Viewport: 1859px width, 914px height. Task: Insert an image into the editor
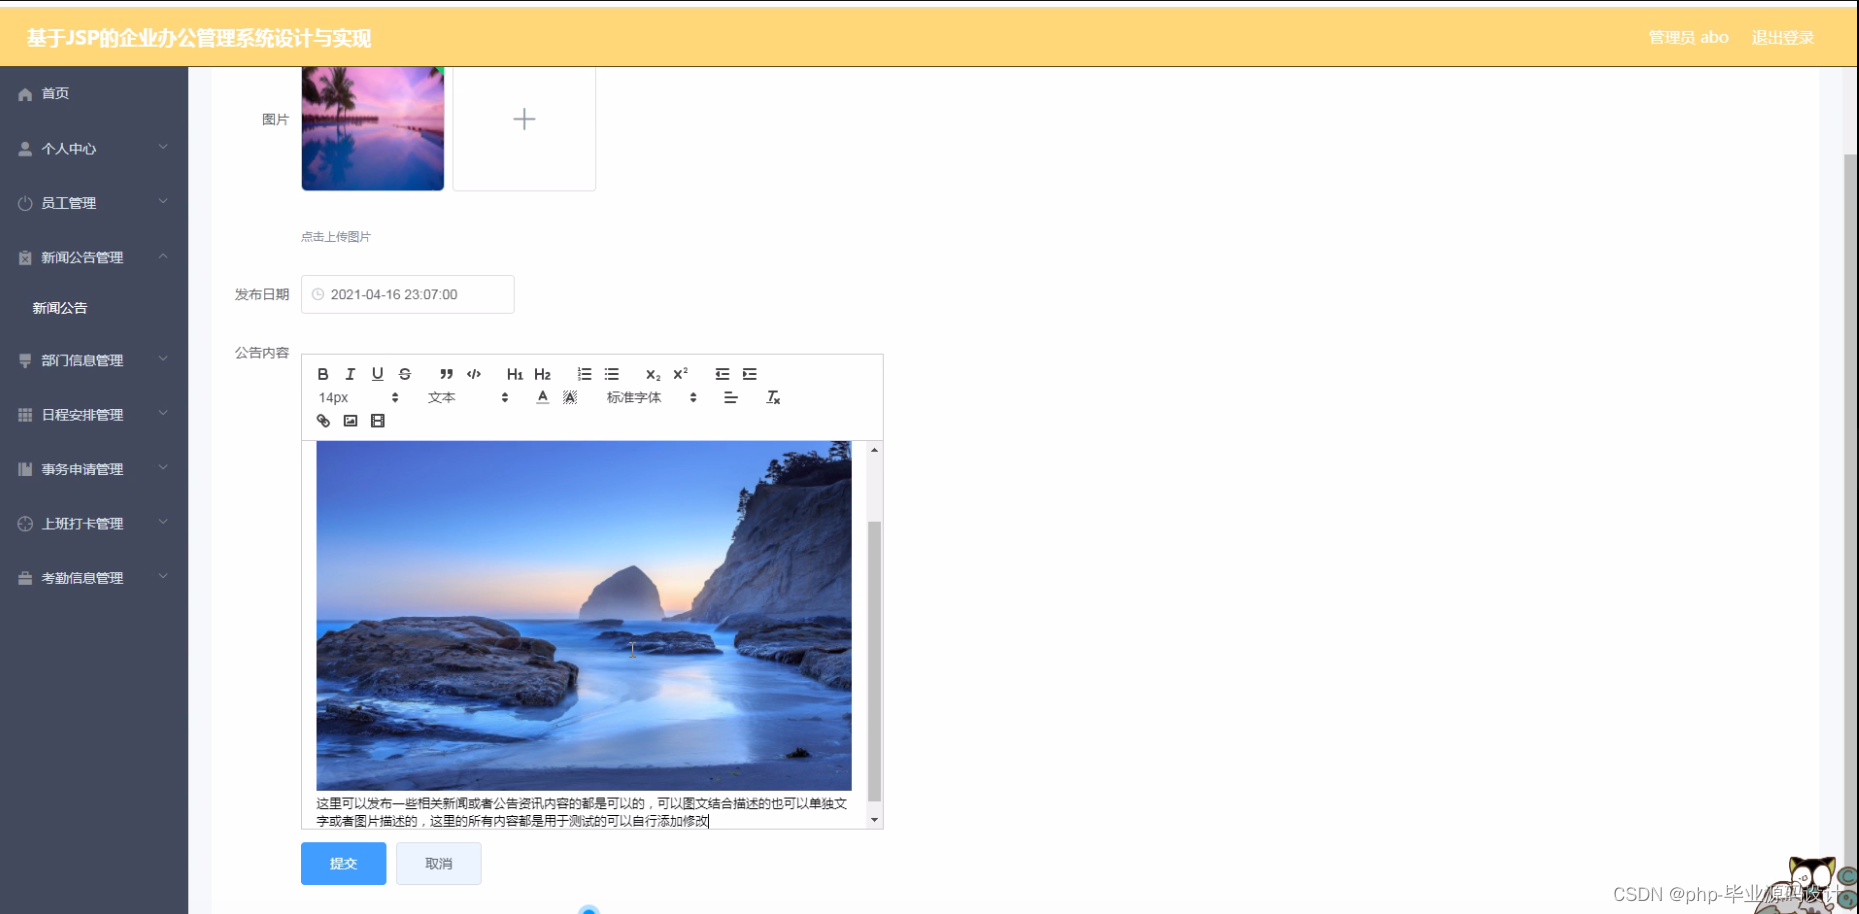click(349, 421)
